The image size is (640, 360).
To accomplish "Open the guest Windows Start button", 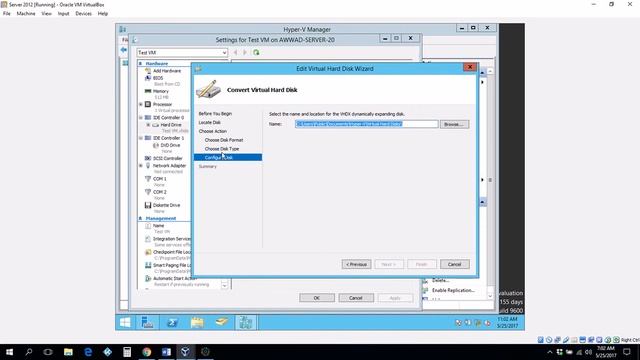I will click(x=125, y=322).
